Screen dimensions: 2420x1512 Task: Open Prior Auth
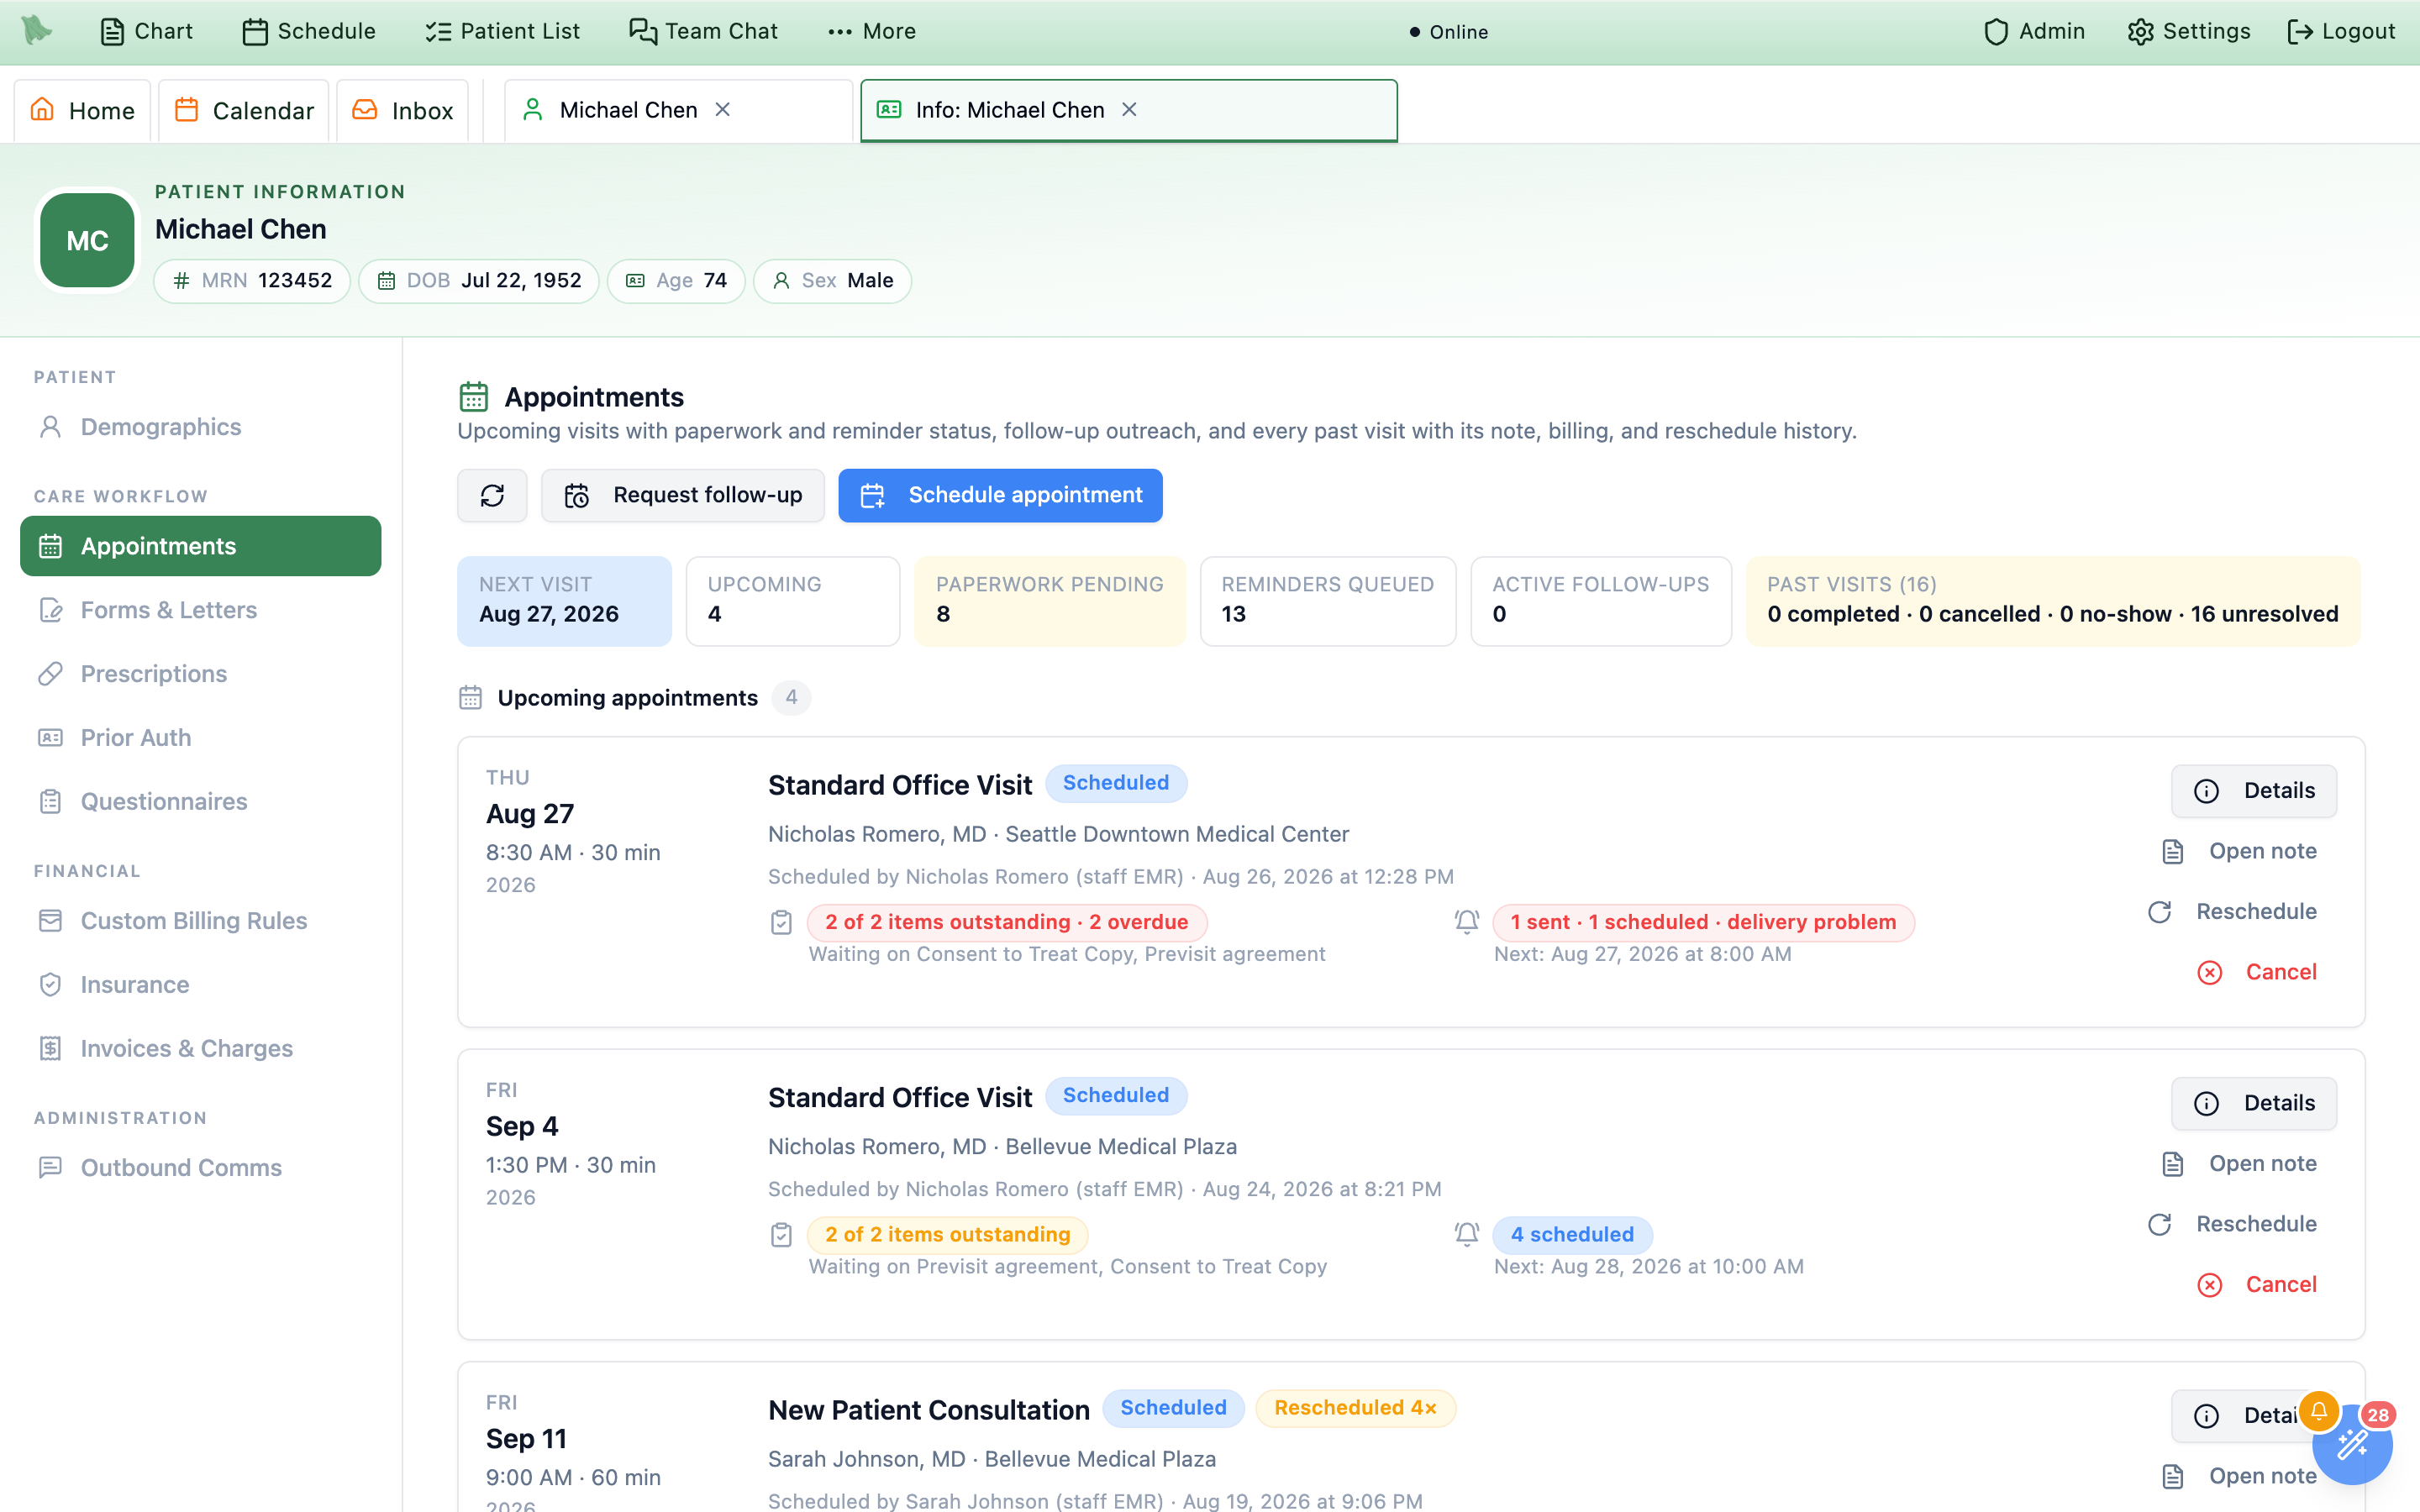pos(200,738)
